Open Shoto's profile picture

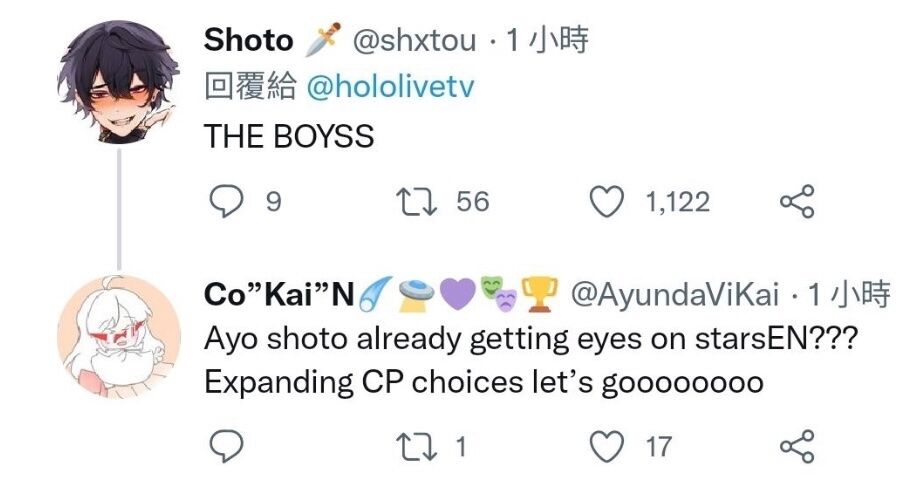pos(118,82)
